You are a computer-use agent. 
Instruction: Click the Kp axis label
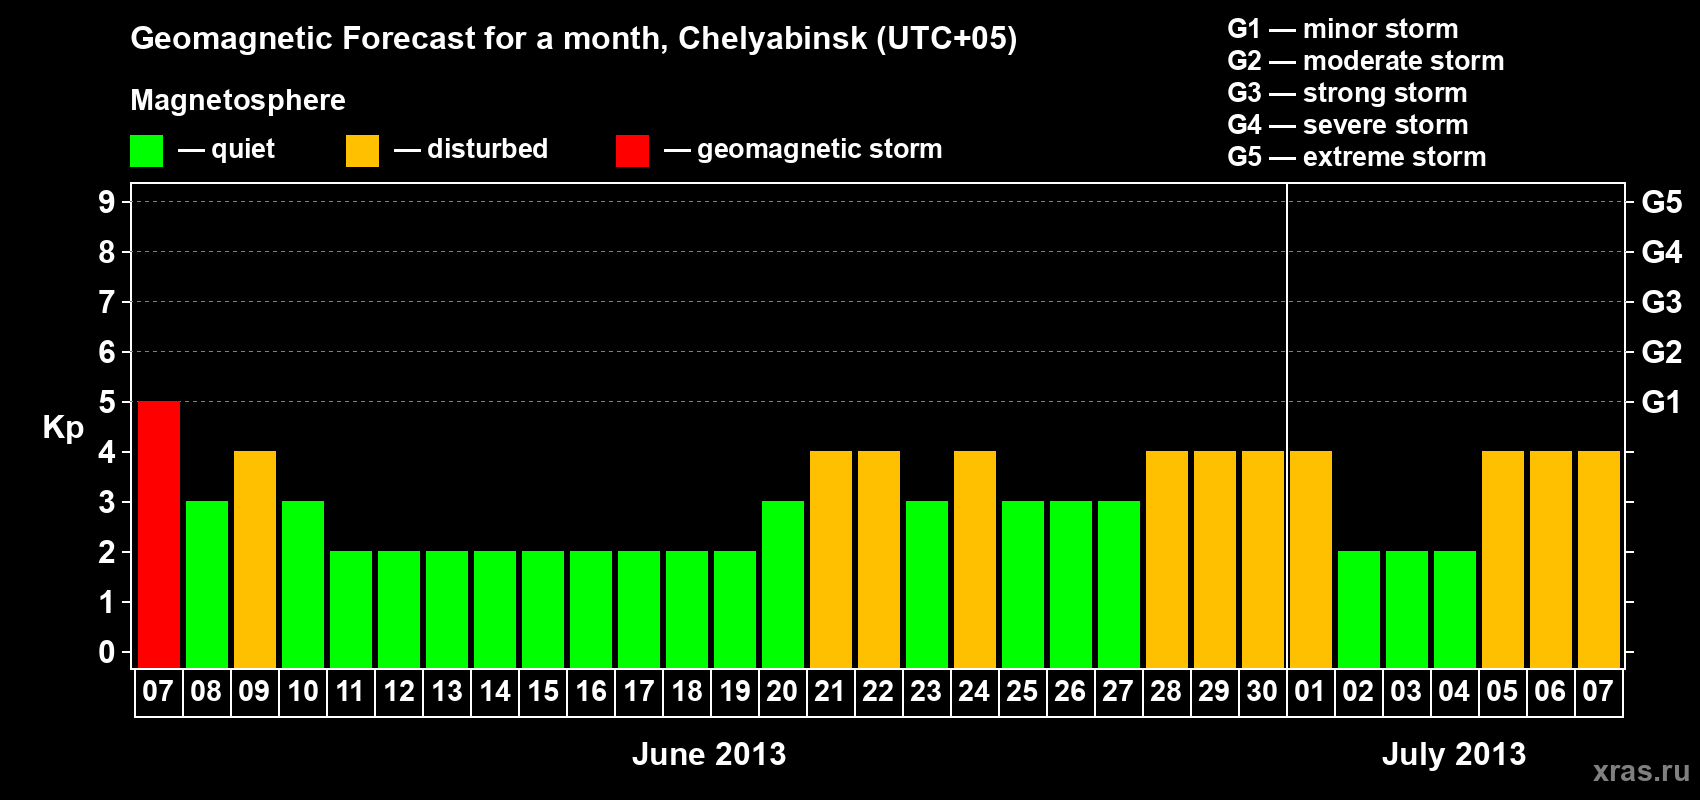pos(63,428)
